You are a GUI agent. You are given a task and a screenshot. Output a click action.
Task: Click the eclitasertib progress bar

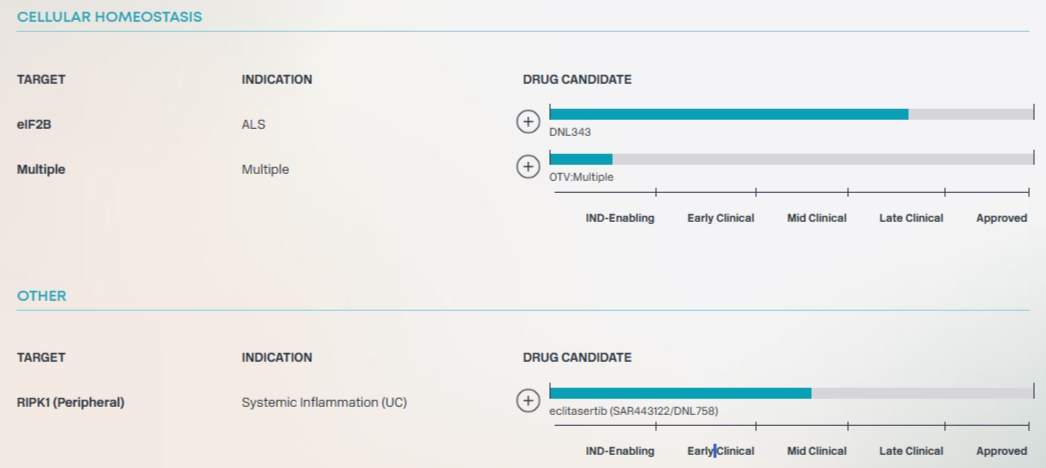680,393
